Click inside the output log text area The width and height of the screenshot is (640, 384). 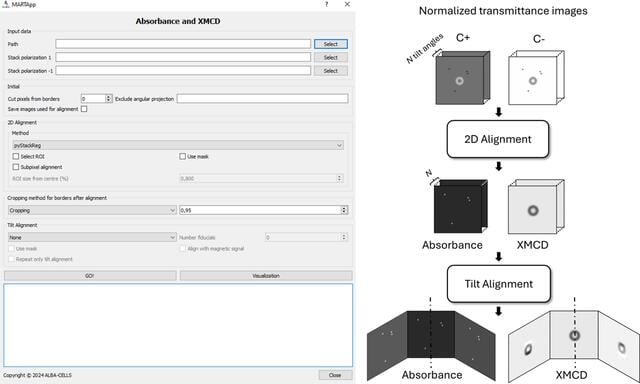[x=178, y=325]
